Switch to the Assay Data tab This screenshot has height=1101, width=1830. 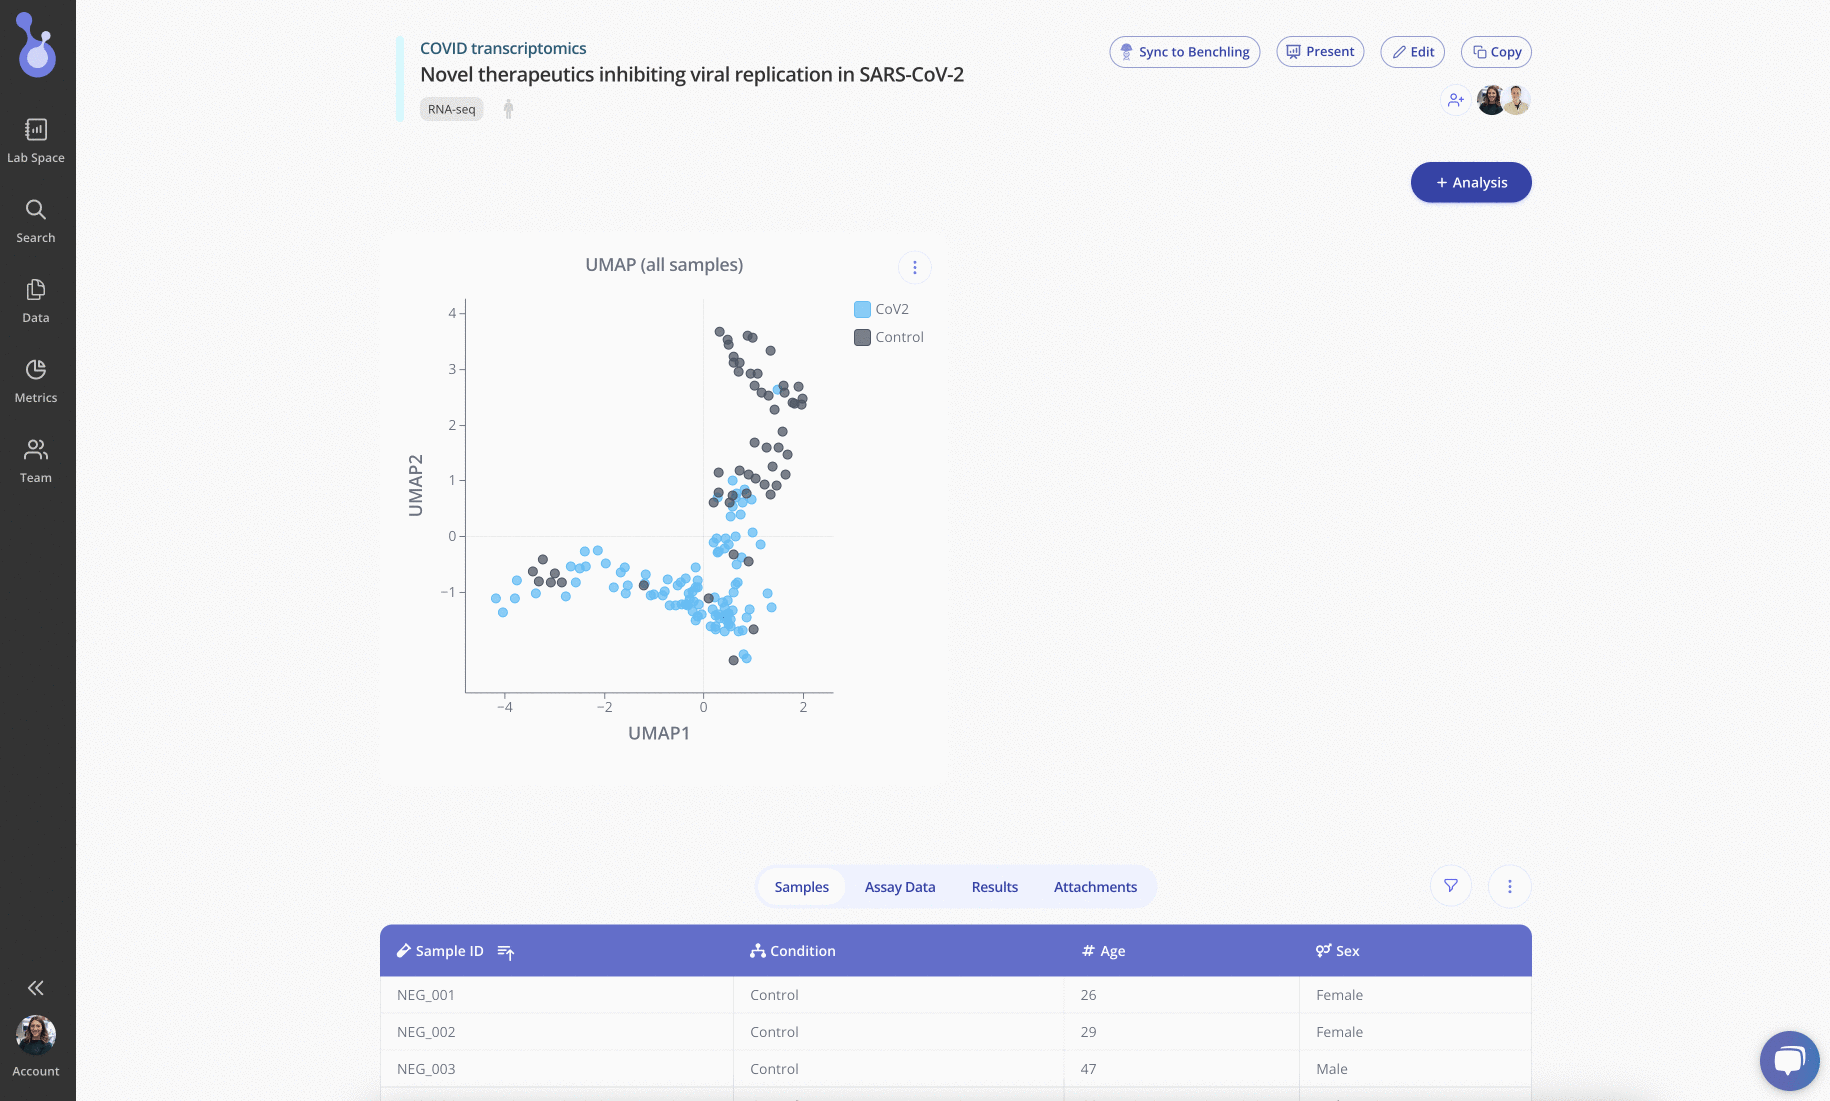pyautogui.click(x=900, y=887)
